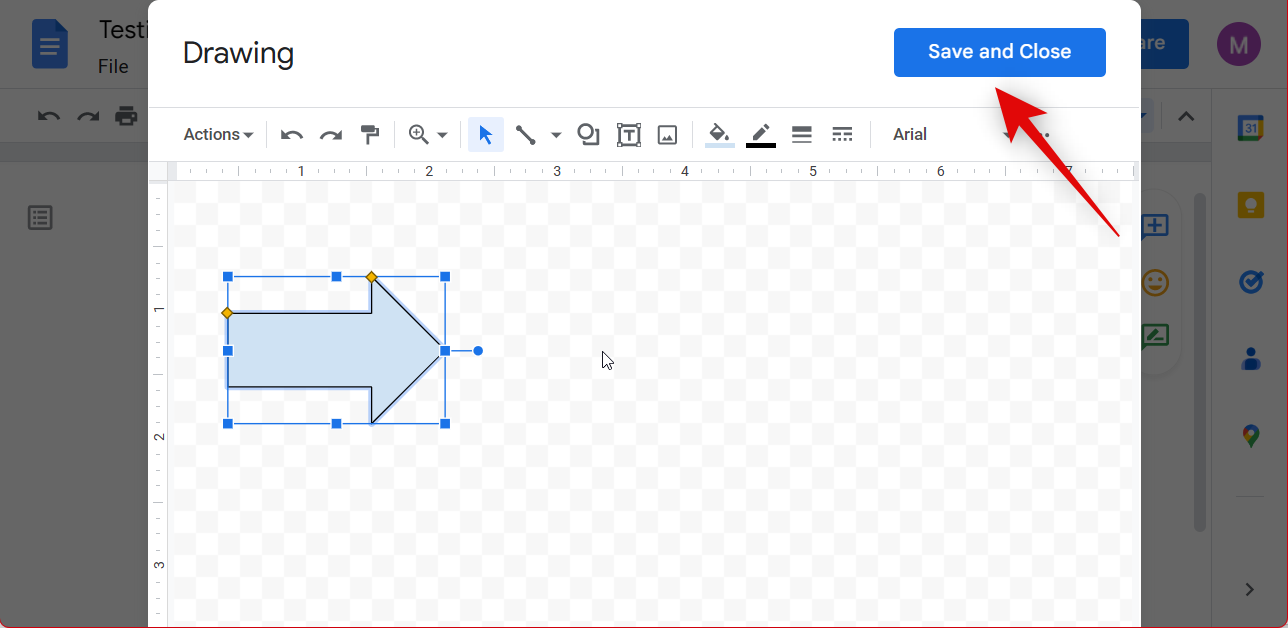The image size is (1288, 628).
Task: Open the Shape tool menu
Action: (x=588, y=135)
